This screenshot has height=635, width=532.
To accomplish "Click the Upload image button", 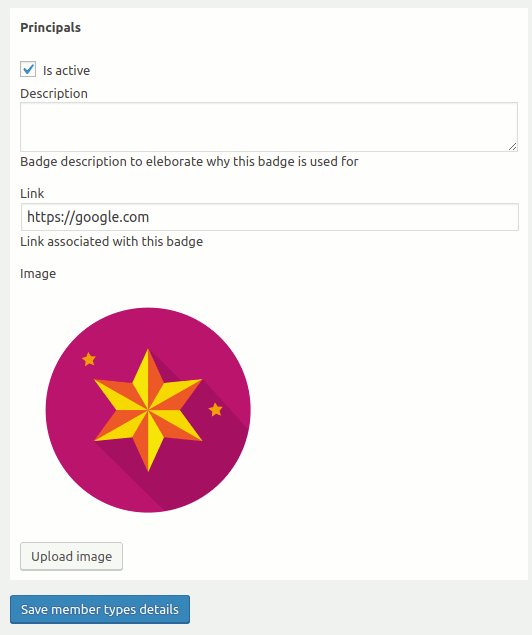I will click(x=72, y=556).
